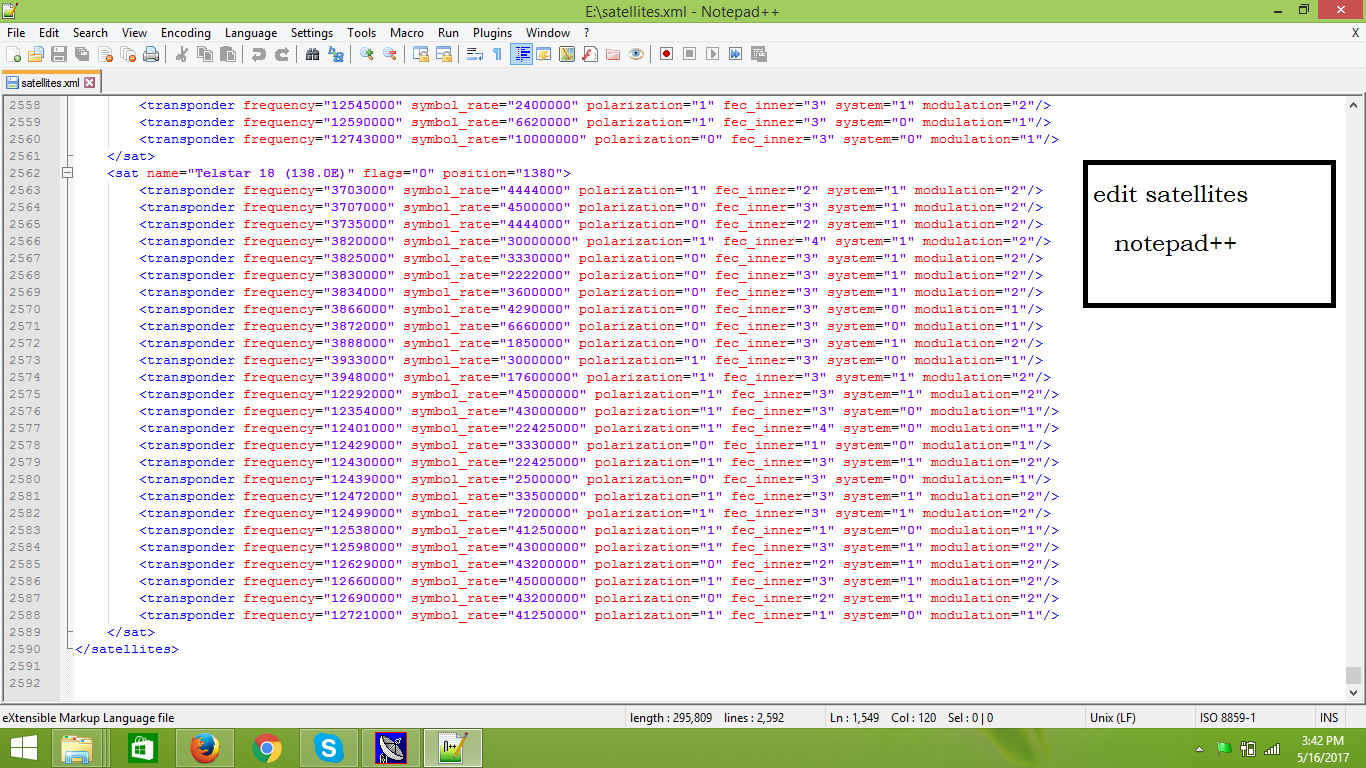This screenshot has width=1366, height=768.
Task: Undo the last edit via toolbar
Action: point(259,54)
